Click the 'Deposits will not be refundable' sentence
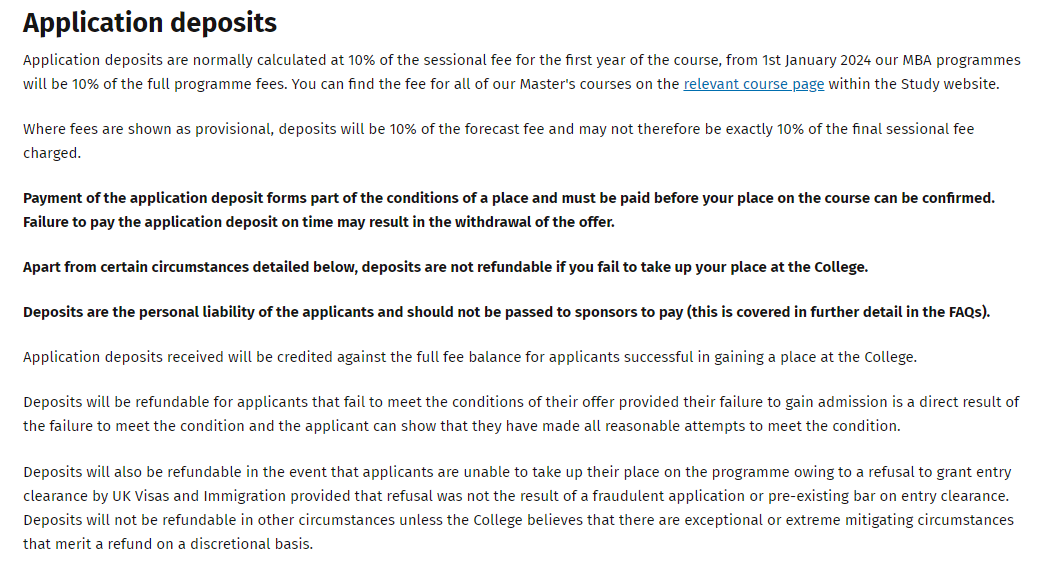 (x=518, y=532)
